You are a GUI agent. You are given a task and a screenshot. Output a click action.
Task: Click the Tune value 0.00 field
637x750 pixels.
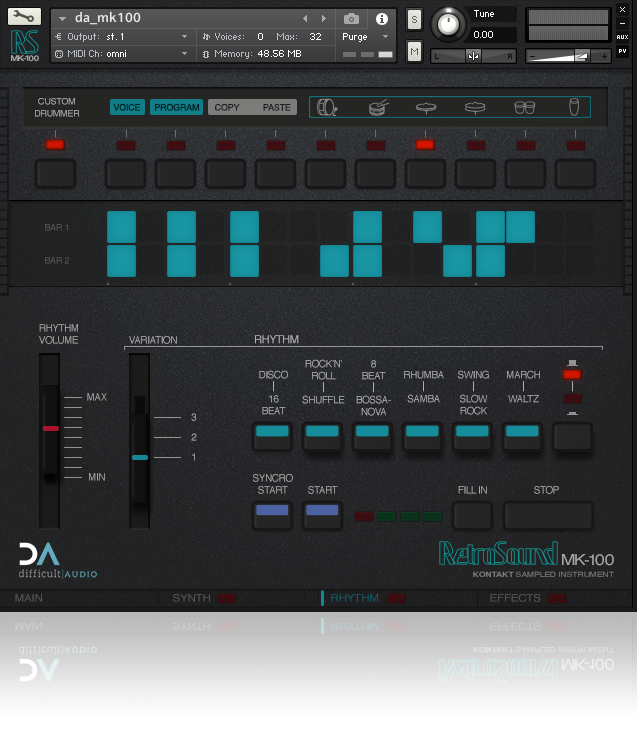click(492, 34)
